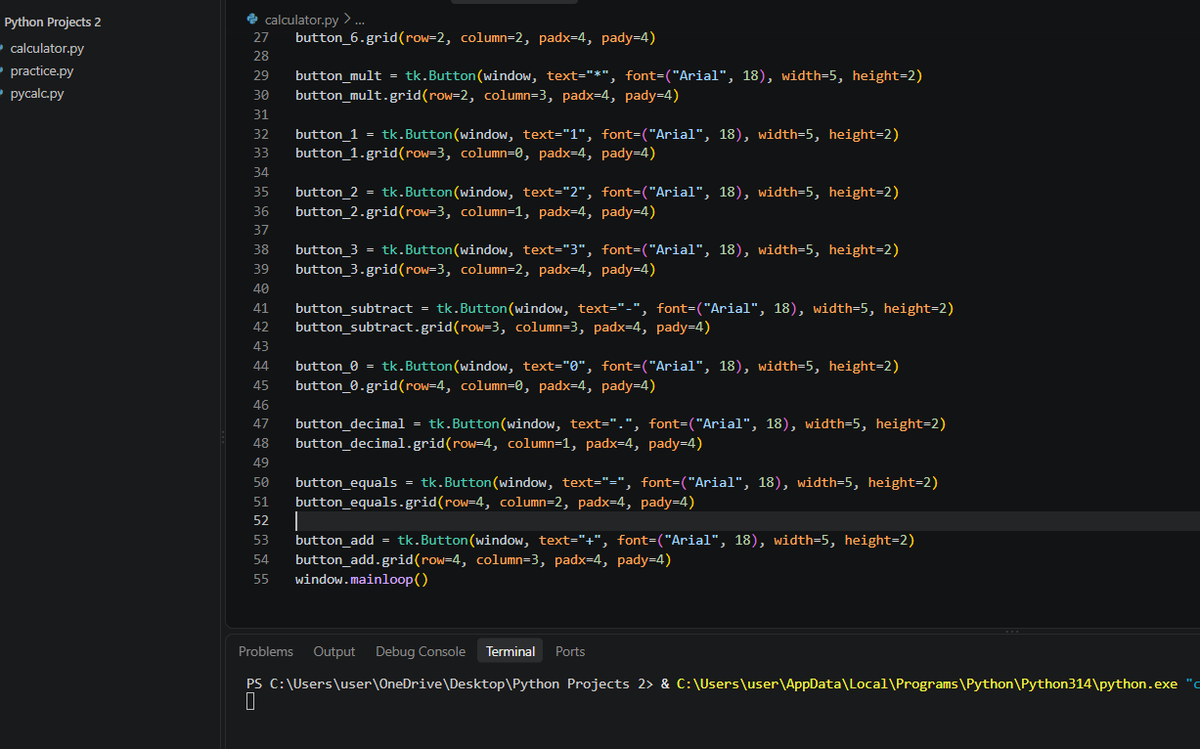Click the button_3 variable on line 38
1200x749 pixels.
[x=326, y=250]
